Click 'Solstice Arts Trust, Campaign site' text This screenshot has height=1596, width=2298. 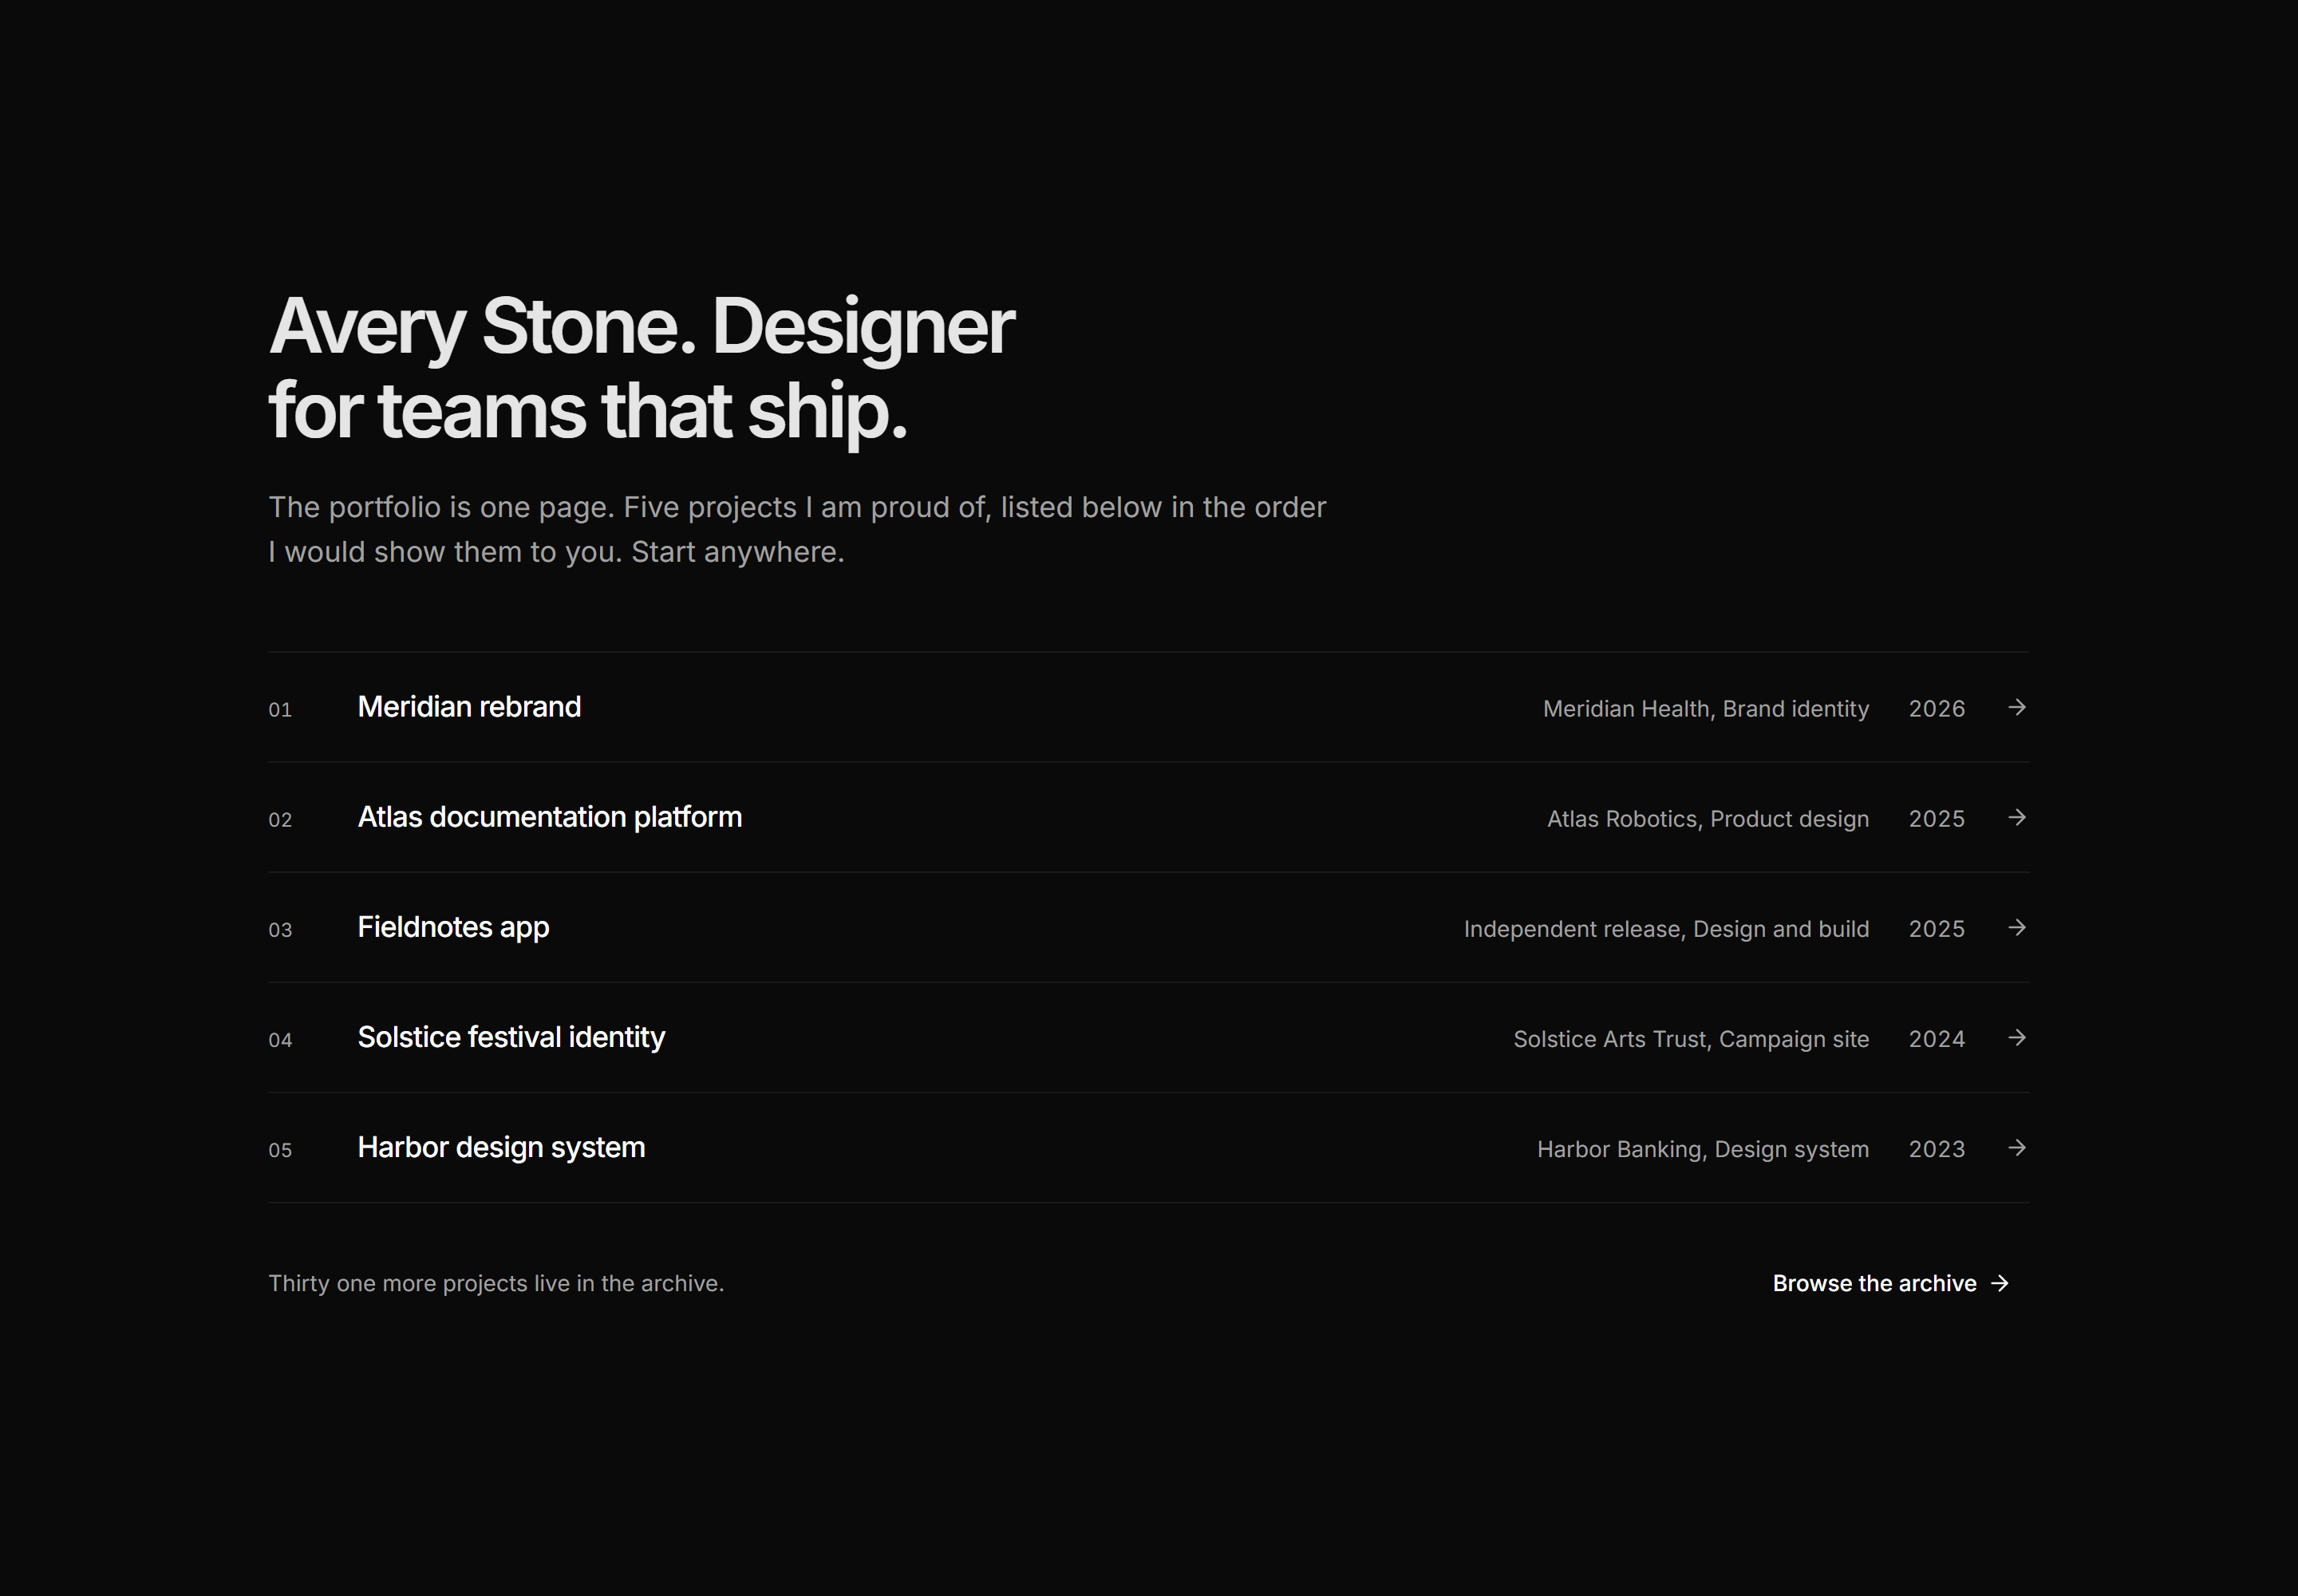point(1691,1039)
